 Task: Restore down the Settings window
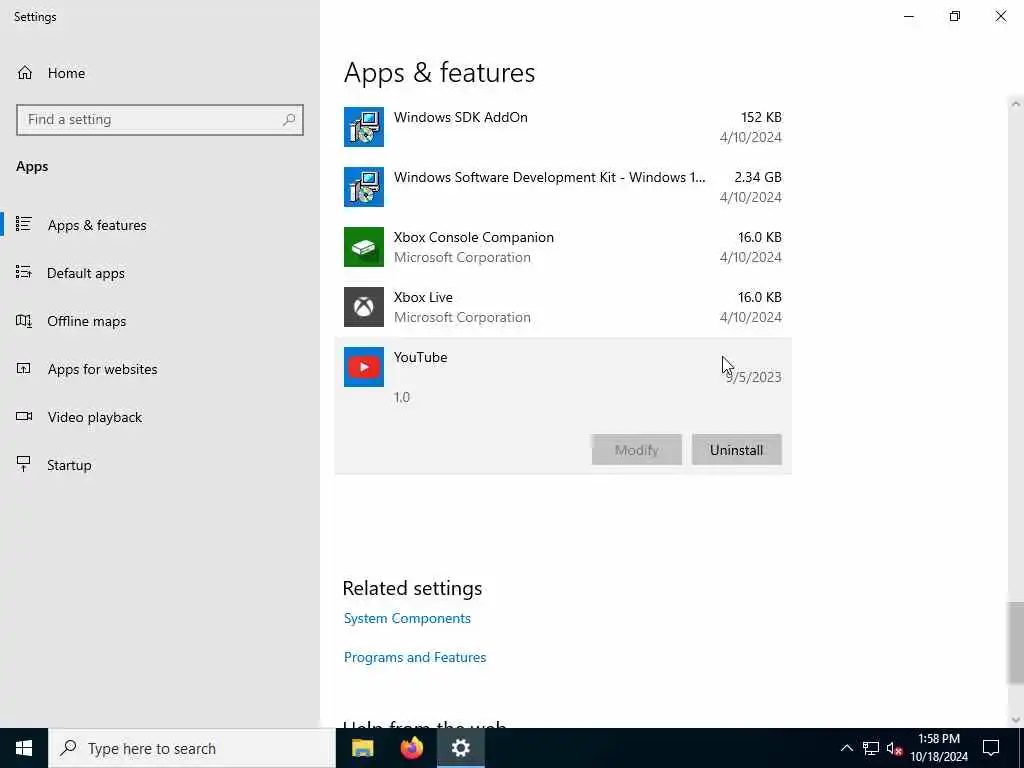click(x=955, y=16)
